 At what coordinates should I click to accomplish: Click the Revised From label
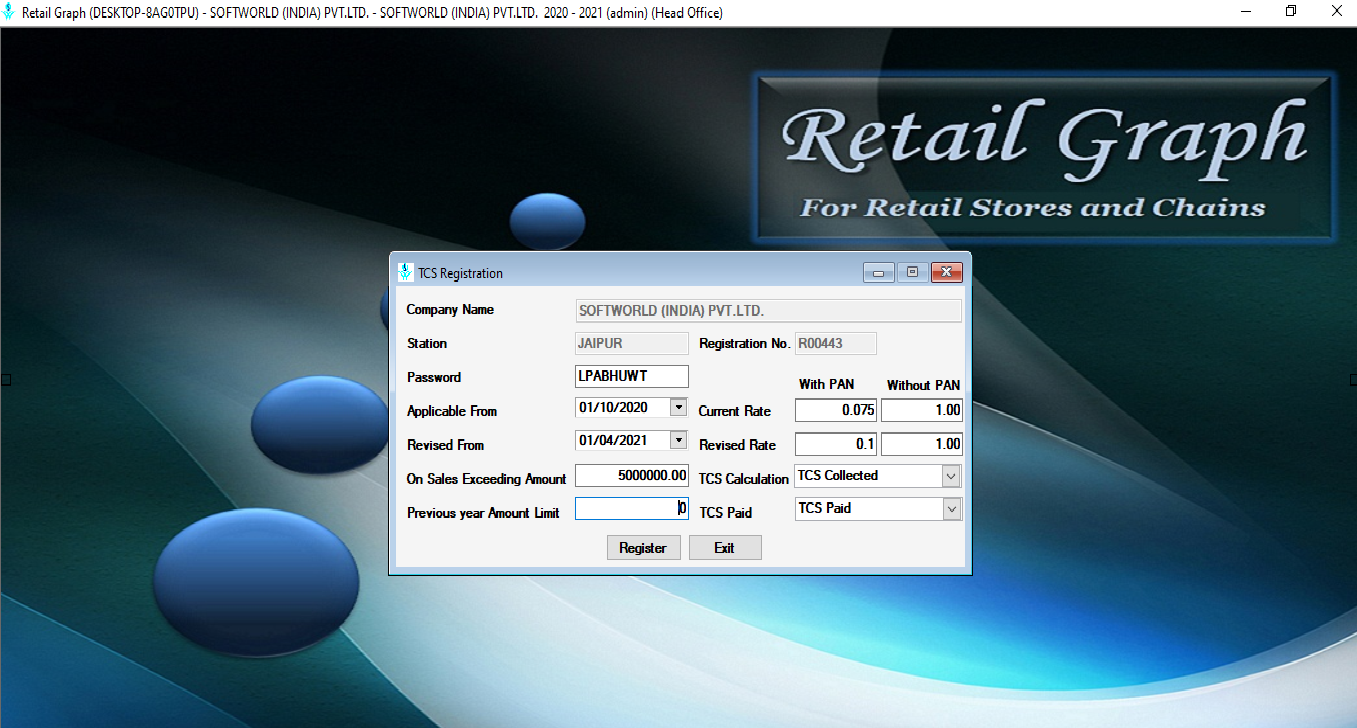(445, 445)
